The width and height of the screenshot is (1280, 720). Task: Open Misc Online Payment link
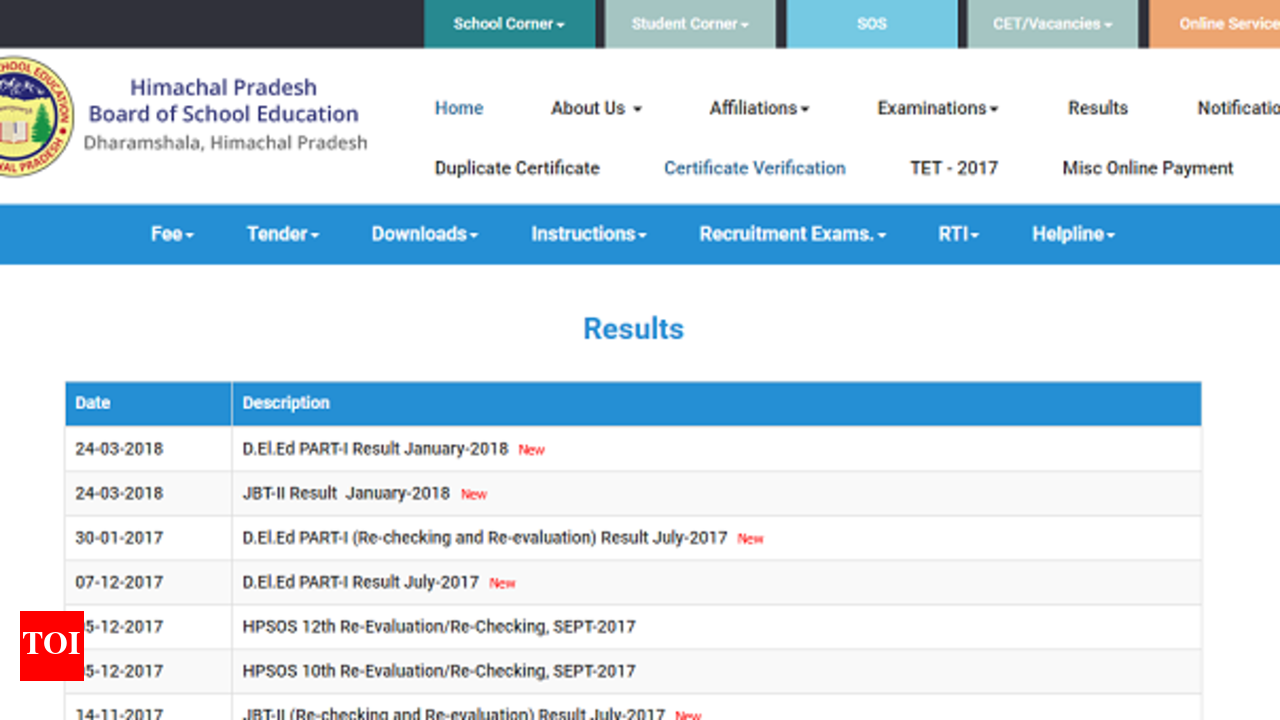[1147, 168]
